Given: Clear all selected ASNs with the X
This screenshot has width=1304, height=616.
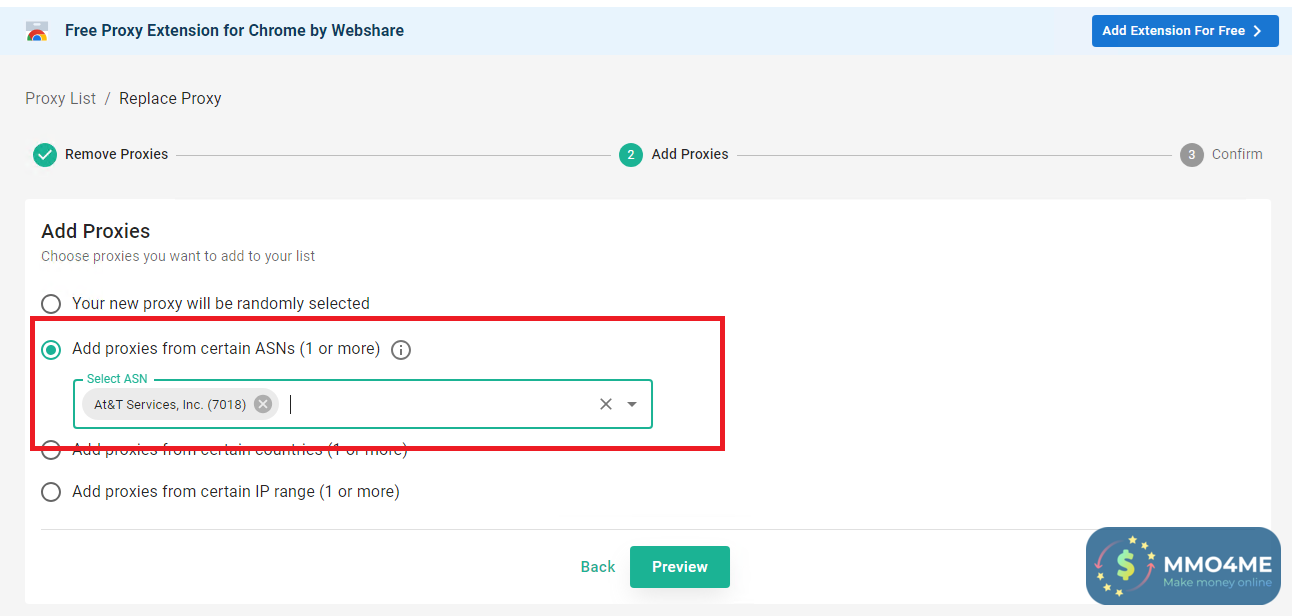Looking at the screenshot, I should (x=606, y=404).
